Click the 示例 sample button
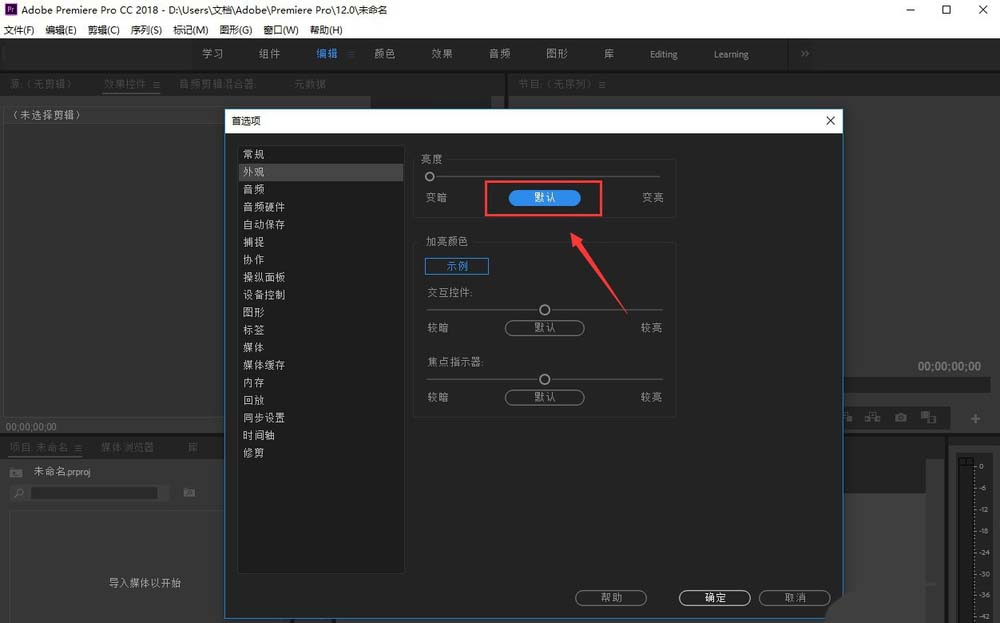1000x623 pixels. pyautogui.click(x=457, y=266)
